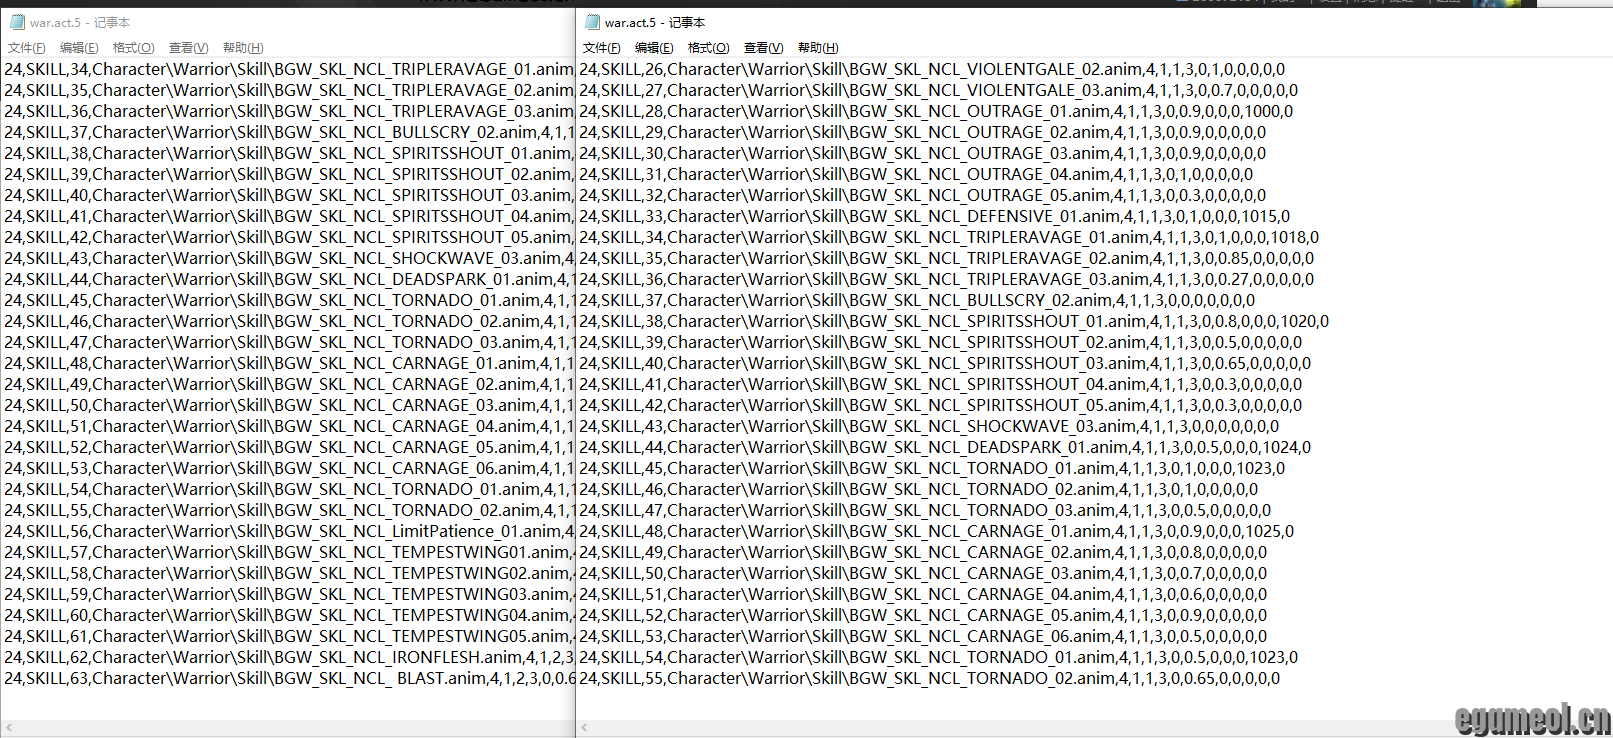This screenshot has height=738, width=1613.
Task: Click the left window's Notepad icon
Action: [x=17, y=22]
